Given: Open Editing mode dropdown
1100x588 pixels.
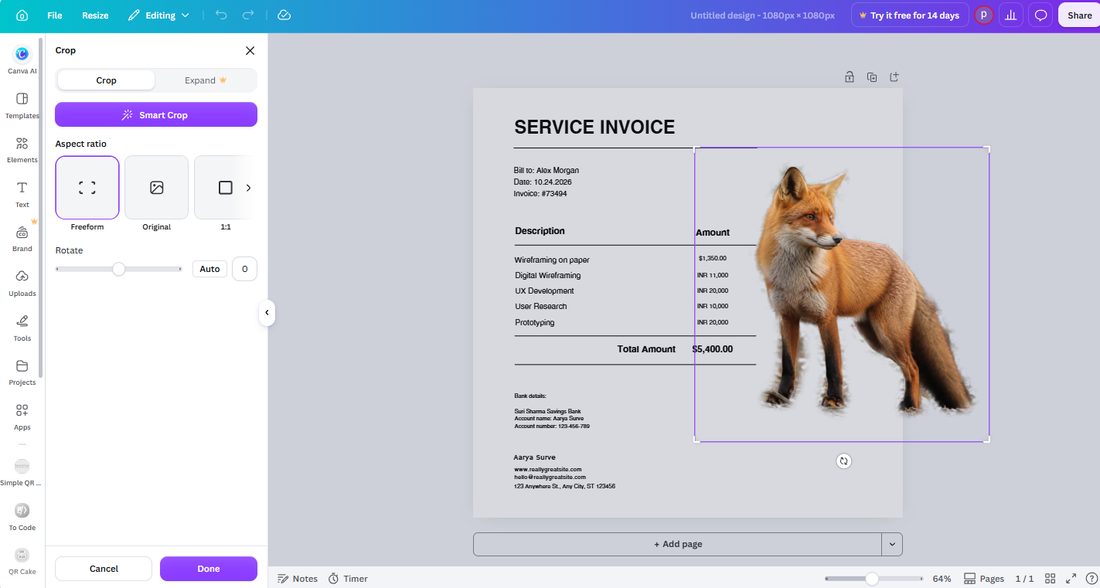Looking at the screenshot, I should pos(159,15).
